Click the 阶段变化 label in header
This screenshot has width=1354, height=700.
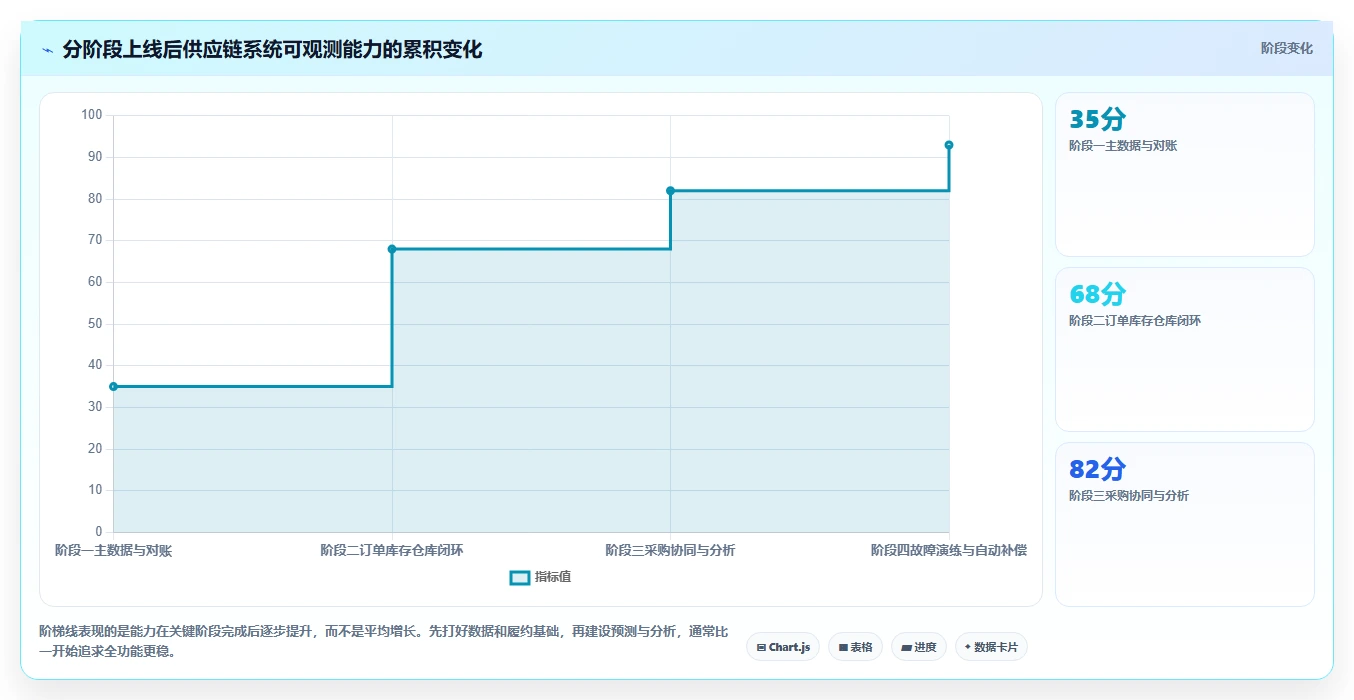pyautogui.click(x=1286, y=48)
